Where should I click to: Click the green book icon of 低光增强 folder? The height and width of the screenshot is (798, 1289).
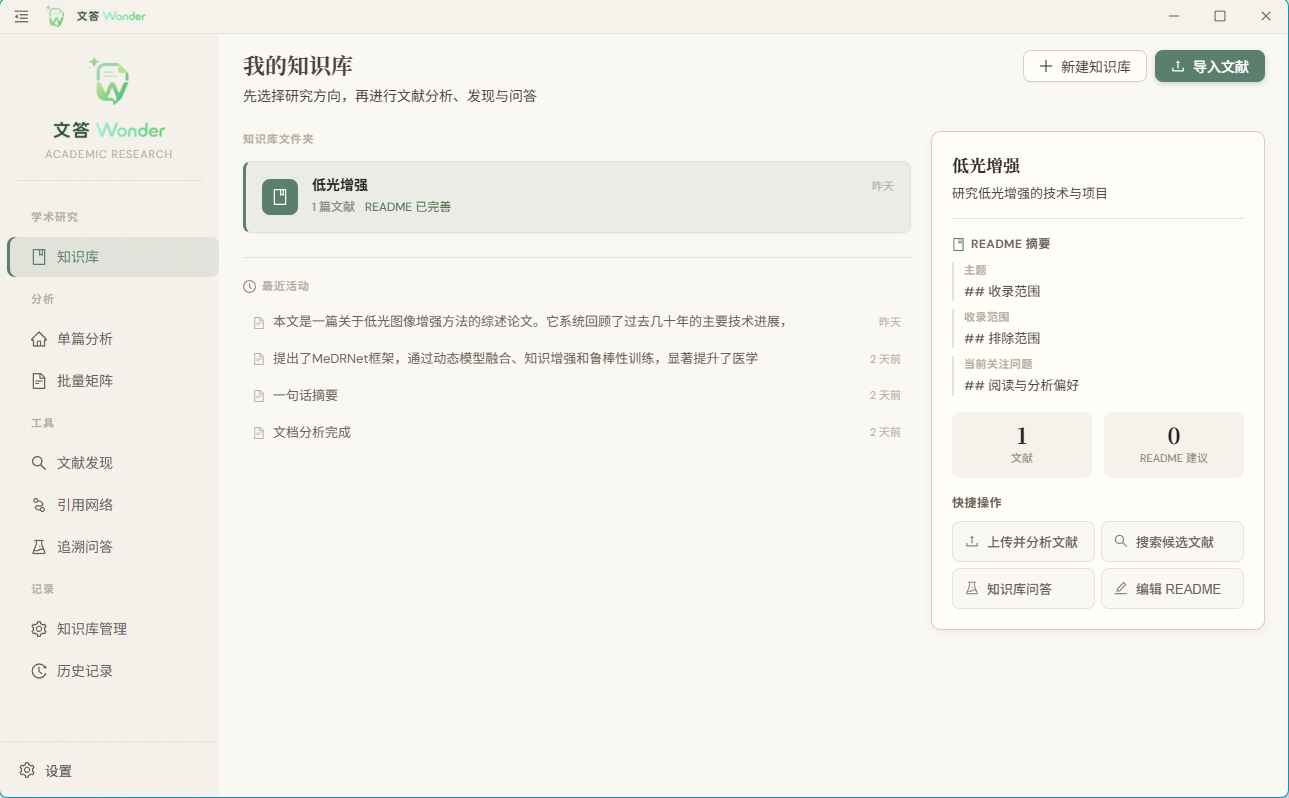click(x=280, y=197)
